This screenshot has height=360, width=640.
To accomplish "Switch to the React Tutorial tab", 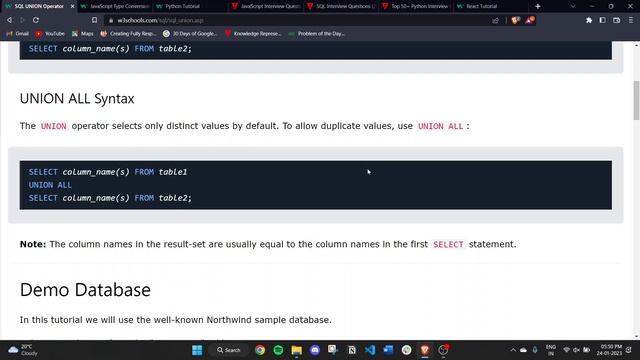I will point(492,6).
